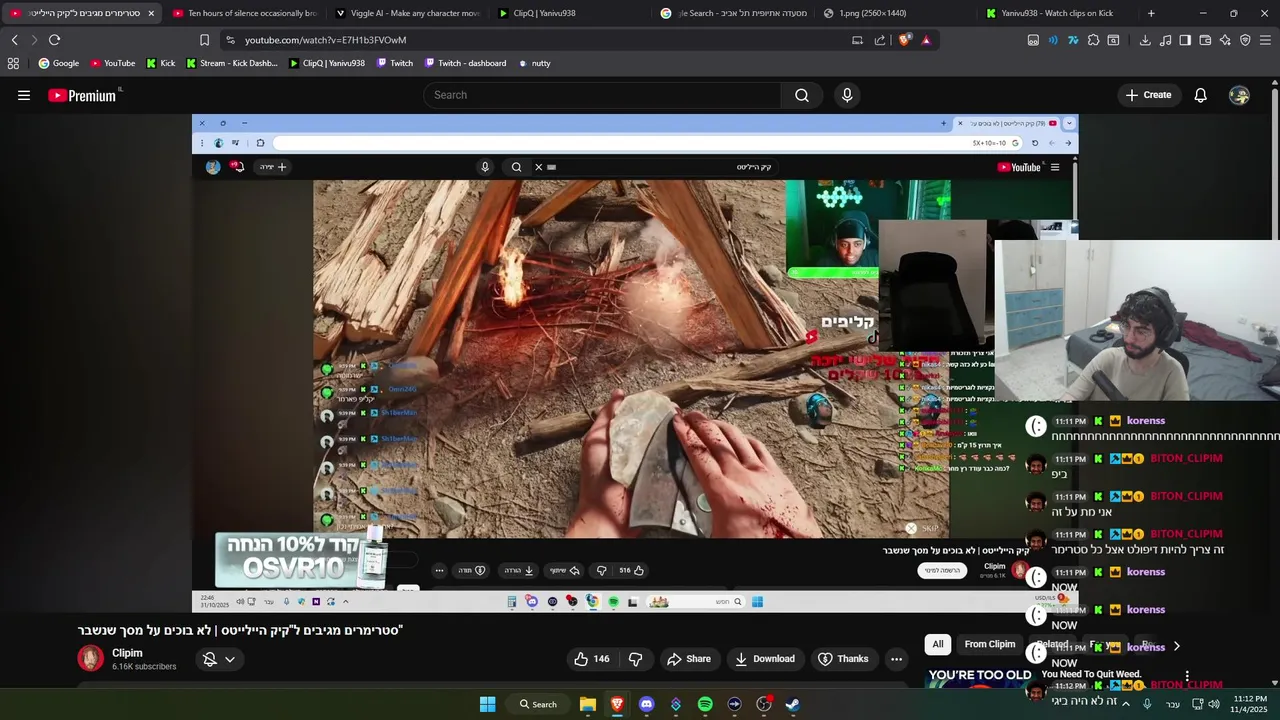The height and width of the screenshot is (720, 1280).
Task: Select the From Clipim filter chip
Action: pos(989,644)
